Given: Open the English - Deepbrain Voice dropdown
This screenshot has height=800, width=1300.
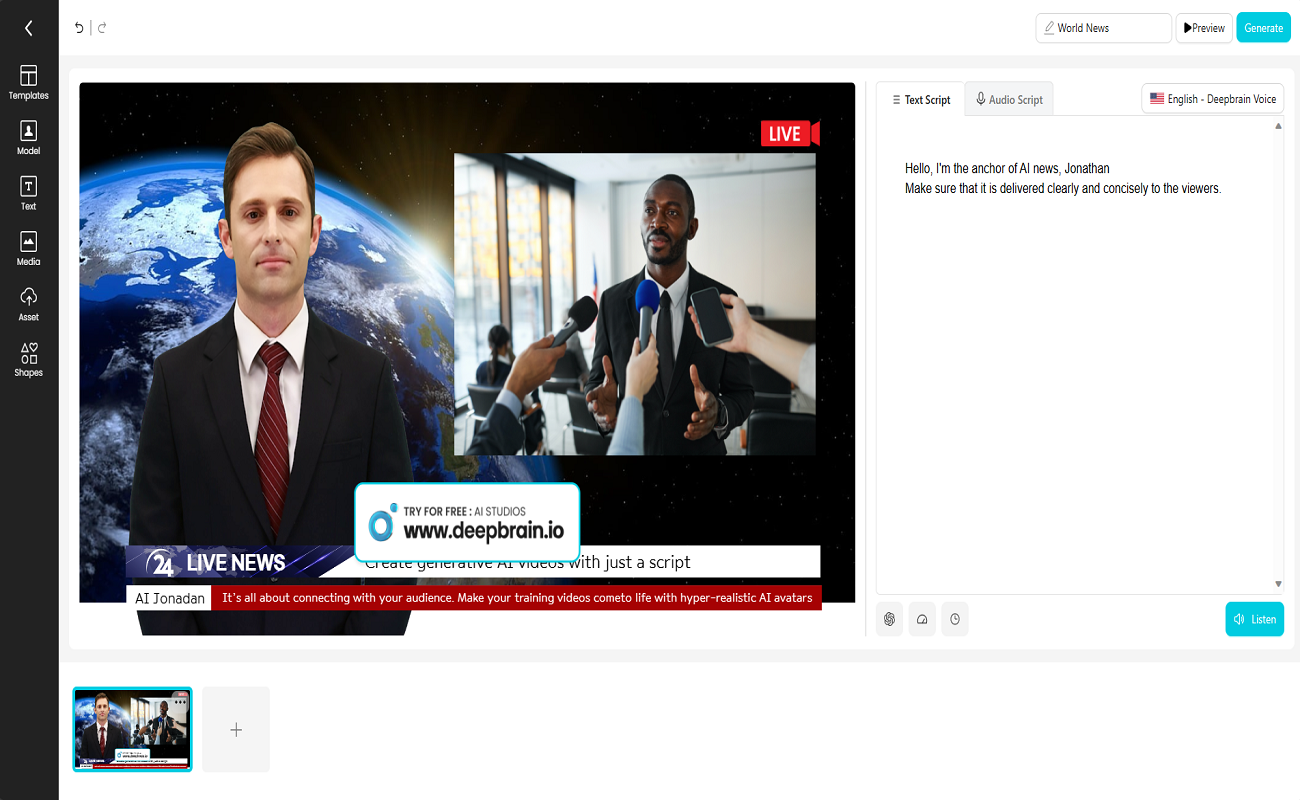Looking at the screenshot, I should coord(1212,99).
